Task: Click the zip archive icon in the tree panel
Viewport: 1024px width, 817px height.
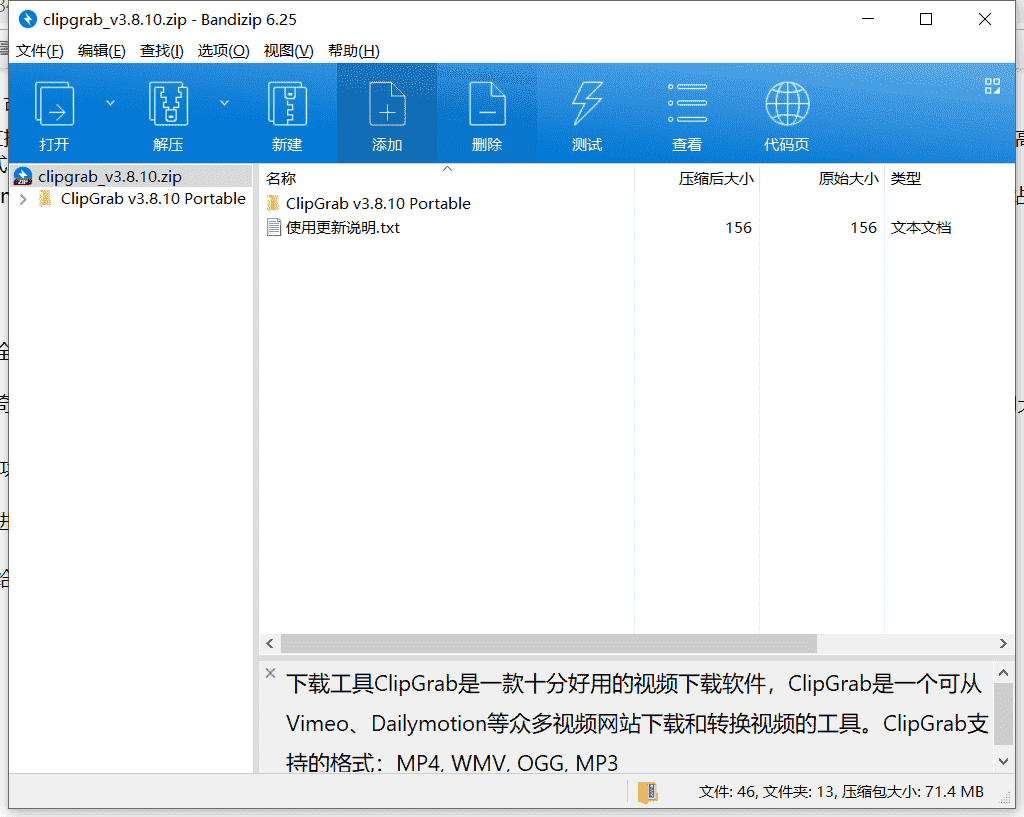Action: pos(23,176)
